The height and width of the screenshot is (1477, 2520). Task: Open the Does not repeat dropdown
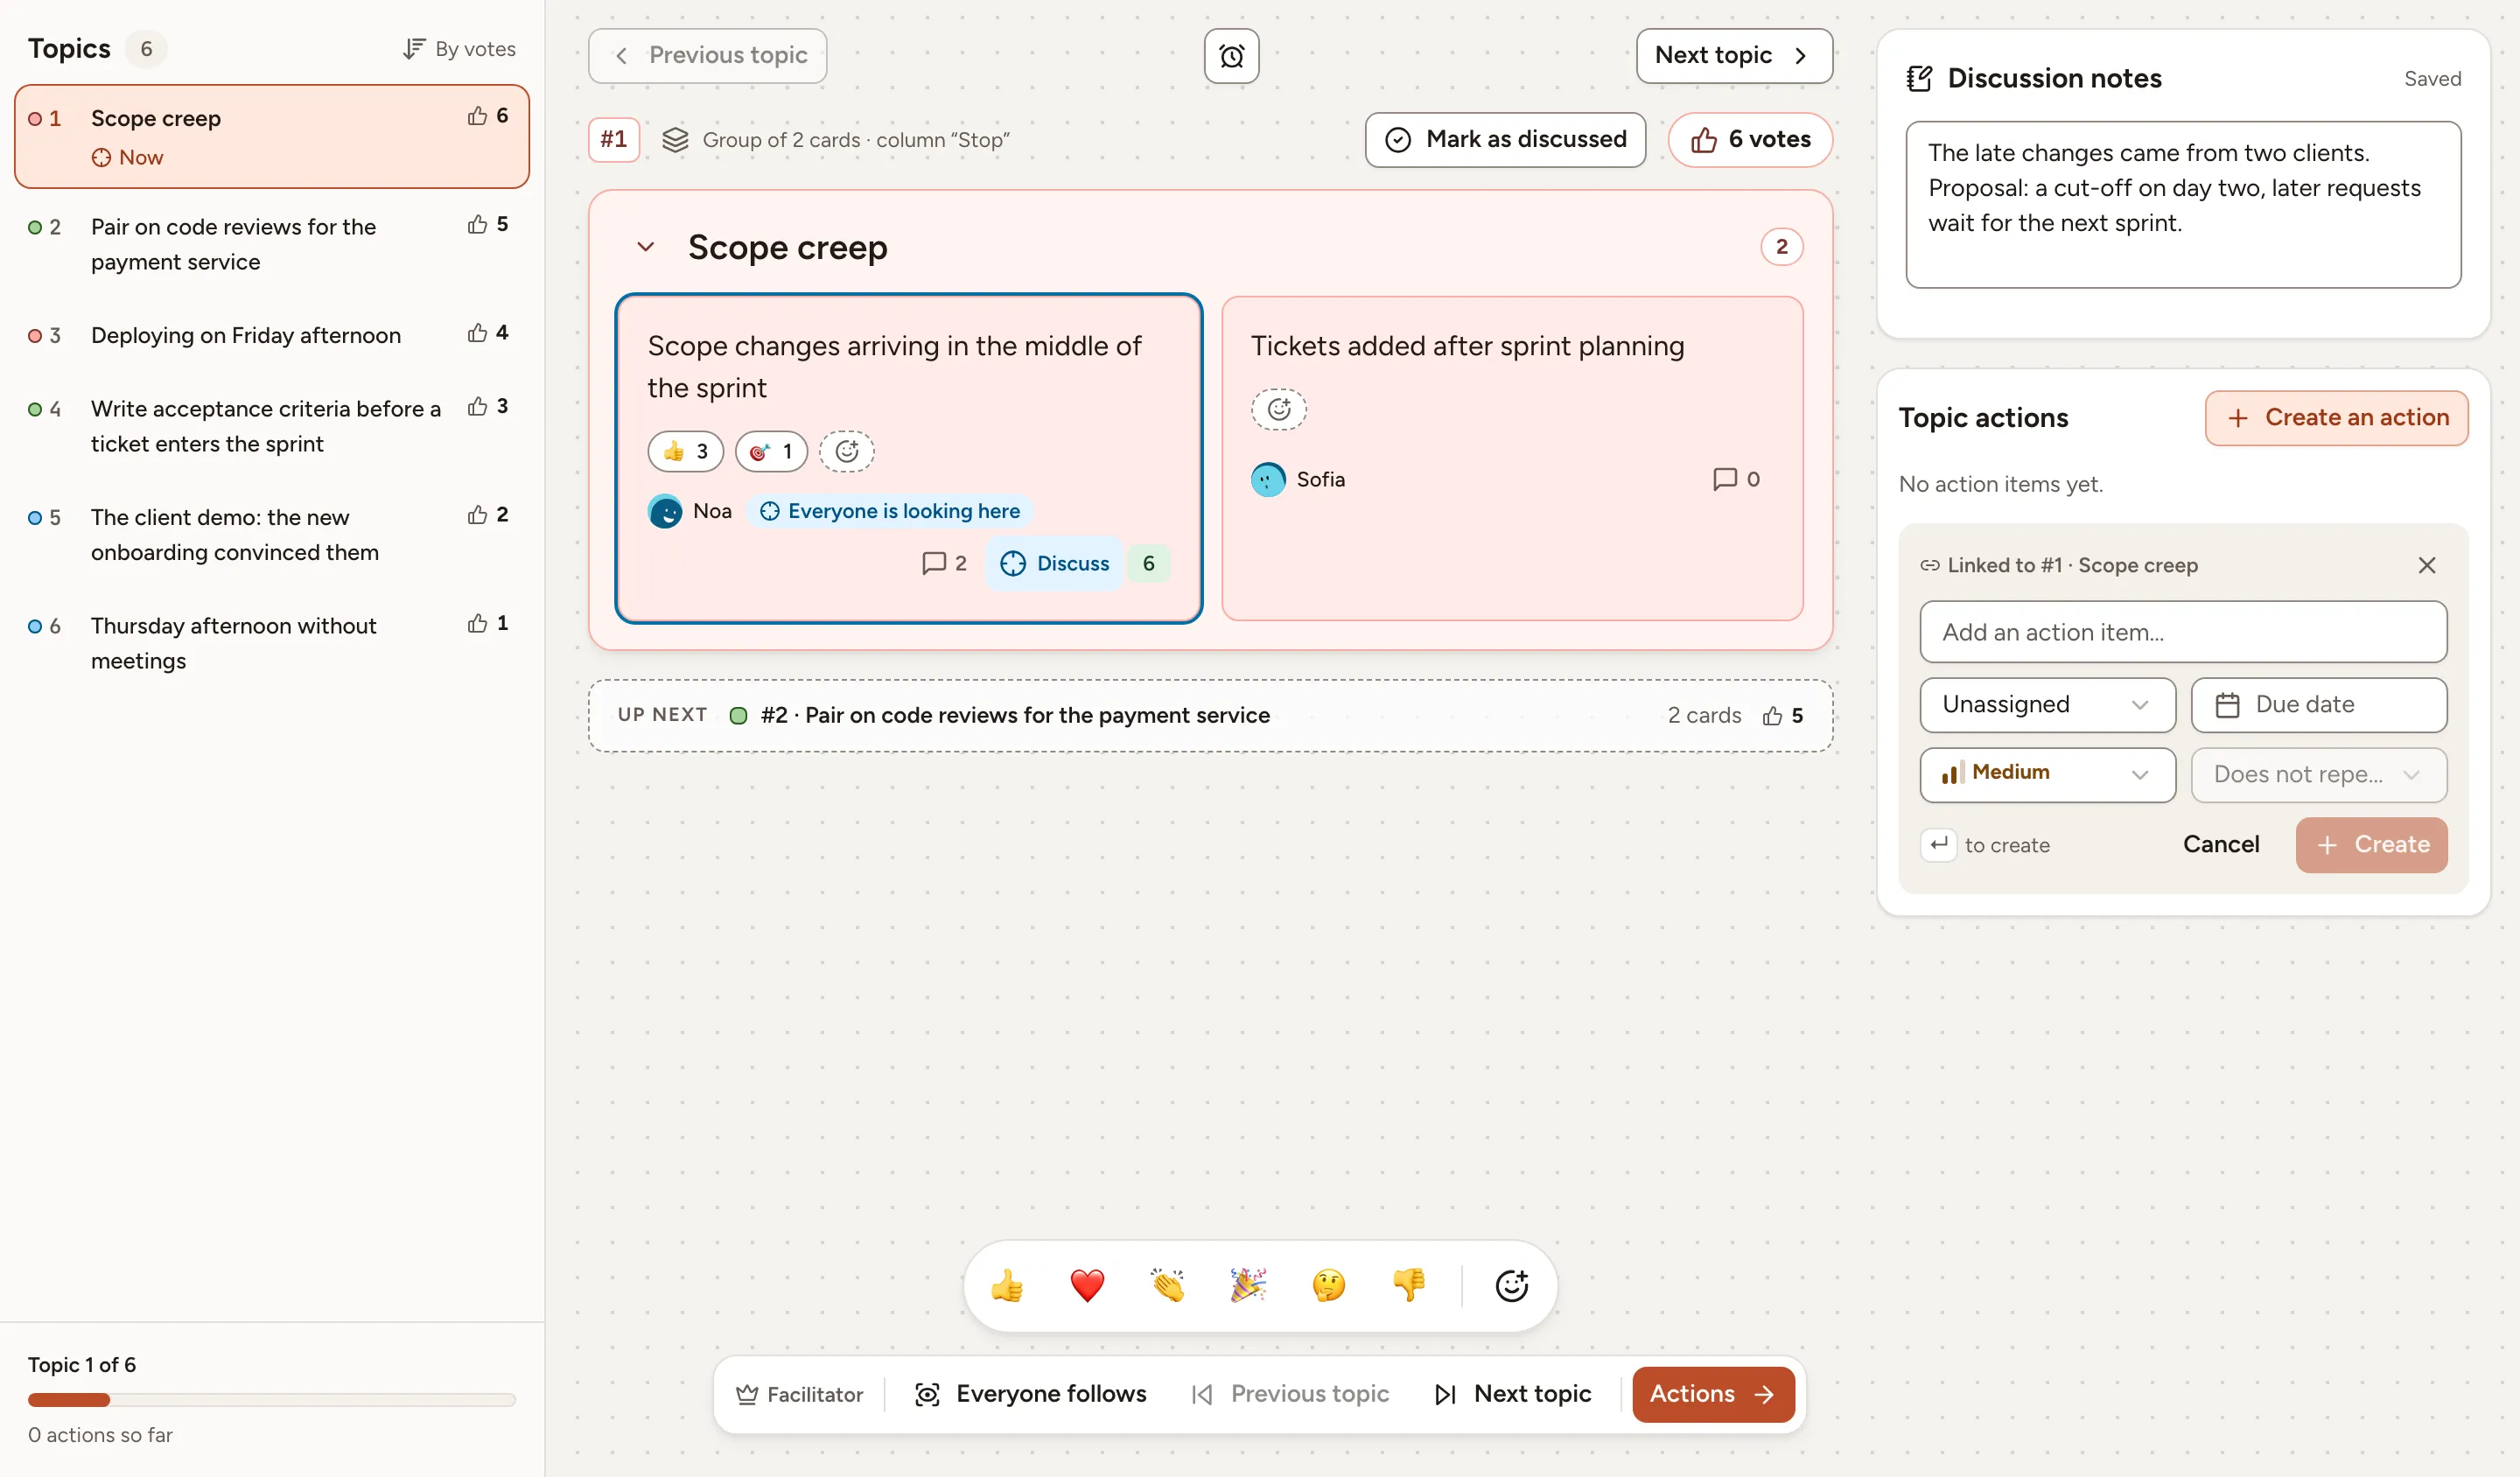point(2318,774)
